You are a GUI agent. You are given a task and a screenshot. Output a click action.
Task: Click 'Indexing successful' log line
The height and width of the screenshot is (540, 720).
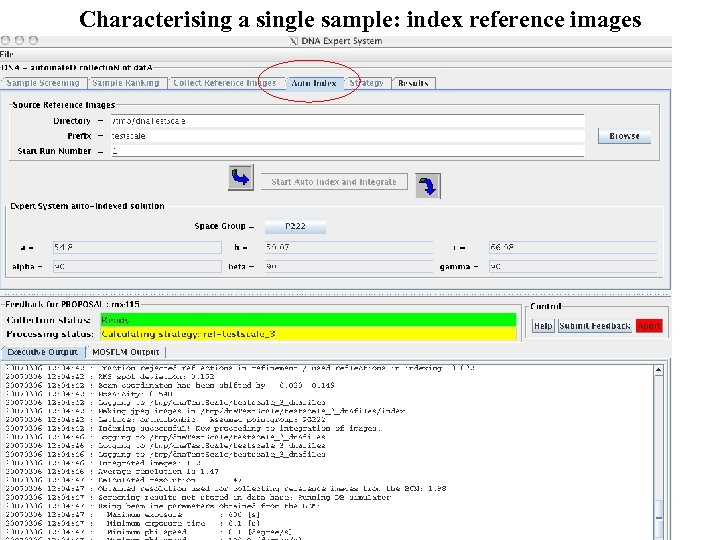pyautogui.click(x=240, y=428)
